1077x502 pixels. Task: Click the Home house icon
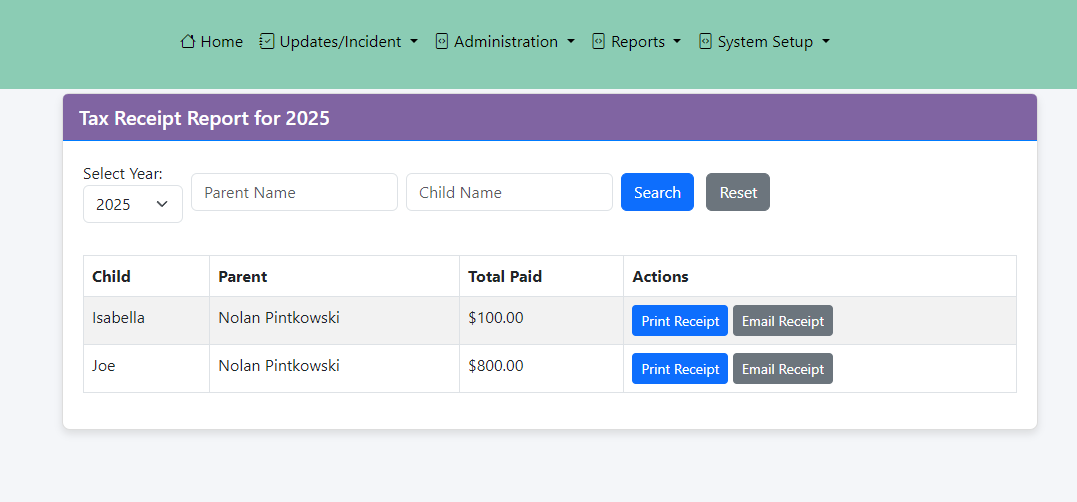(x=188, y=41)
